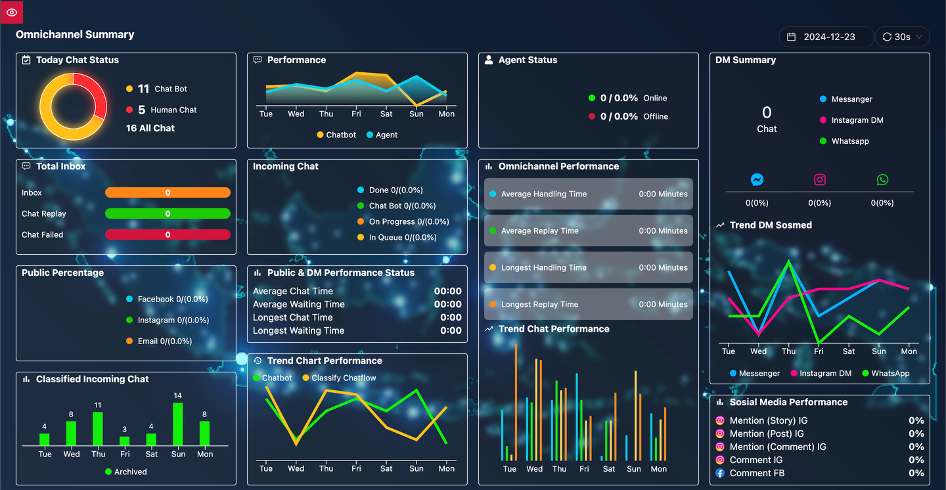
Task: Click the refresh icon beside 30s
Action: pyautogui.click(x=887, y=37)
